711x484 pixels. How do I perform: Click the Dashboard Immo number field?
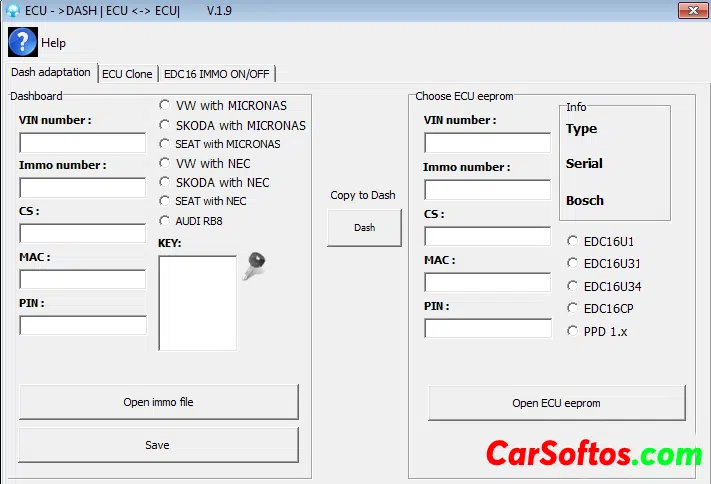click(82, 188)
